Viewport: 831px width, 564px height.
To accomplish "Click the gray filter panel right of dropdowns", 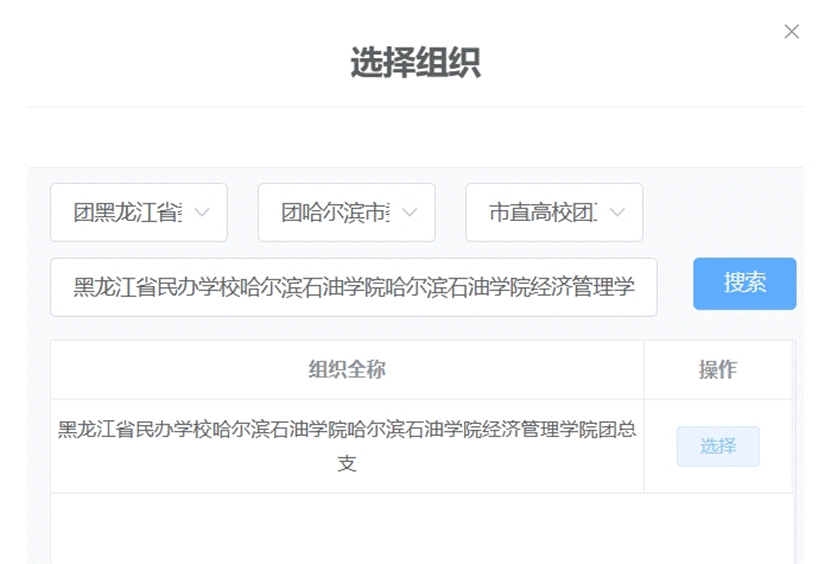I will point(720,212).
